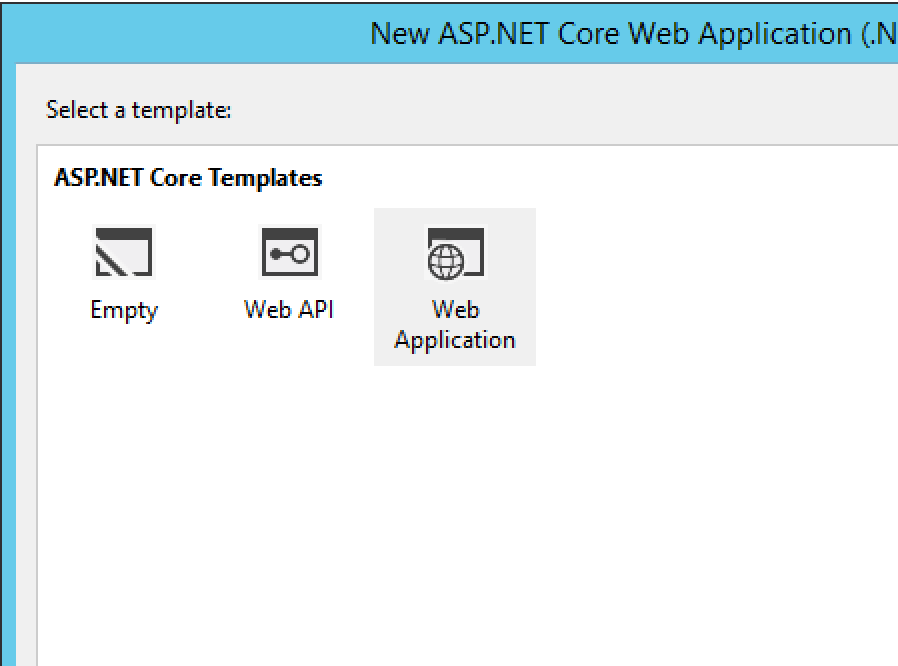Click the "Web Application" template label
This screenshot has width=898, height=666.
(x=455, y=325)
